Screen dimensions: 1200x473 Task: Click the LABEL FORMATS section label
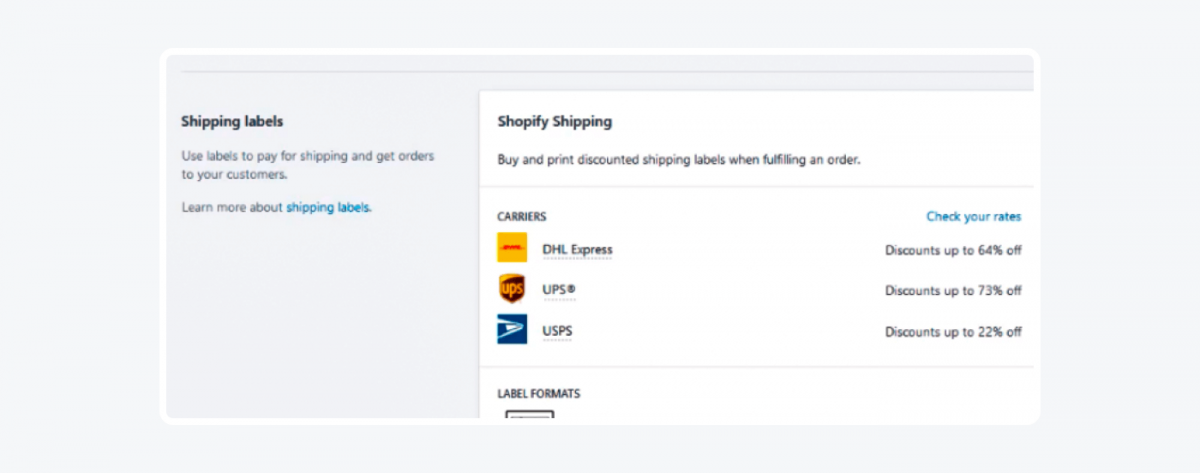[539, 394]
